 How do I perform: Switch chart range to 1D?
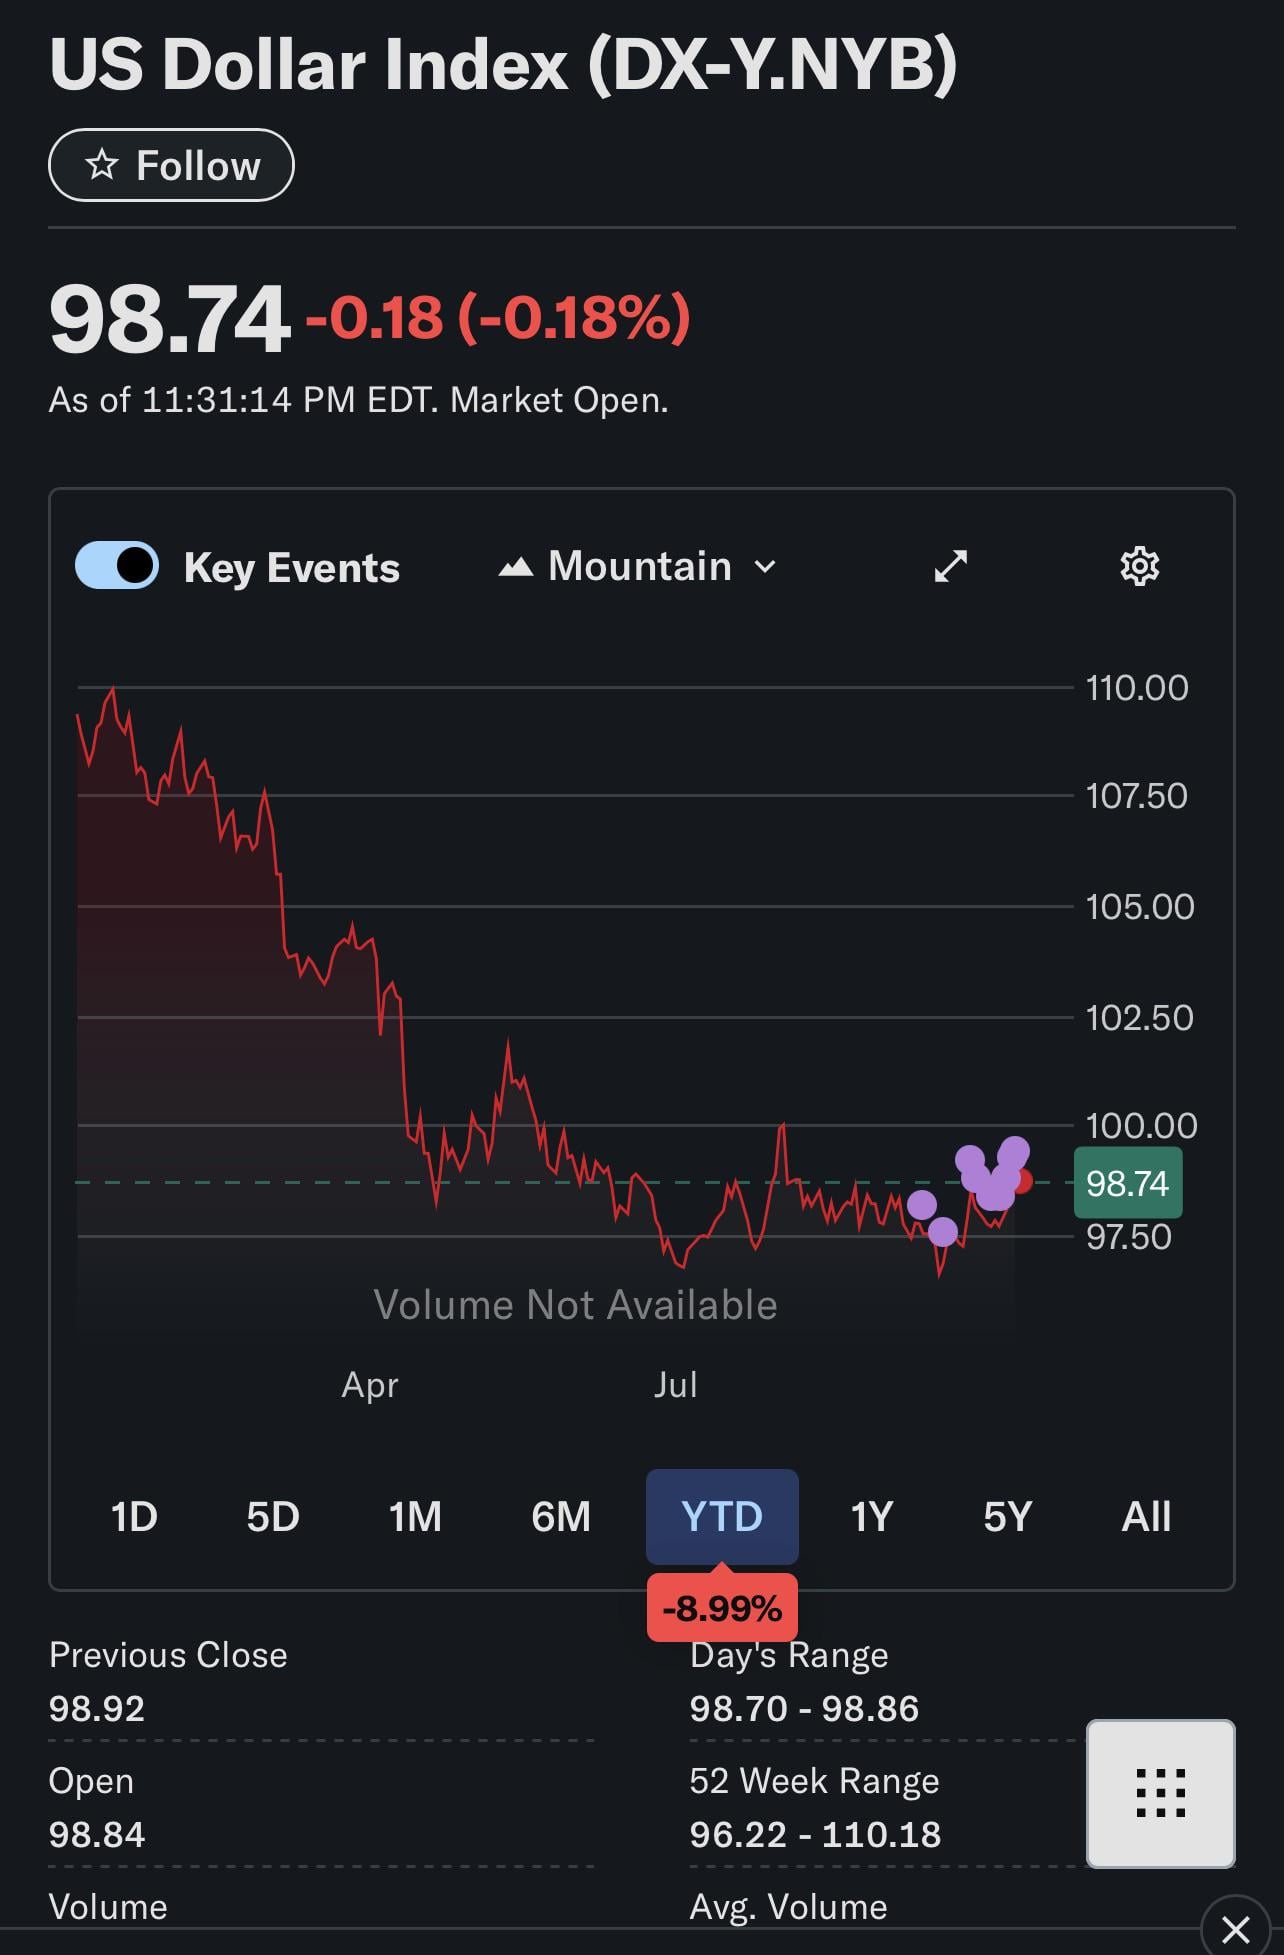[x=134, y=1517]
